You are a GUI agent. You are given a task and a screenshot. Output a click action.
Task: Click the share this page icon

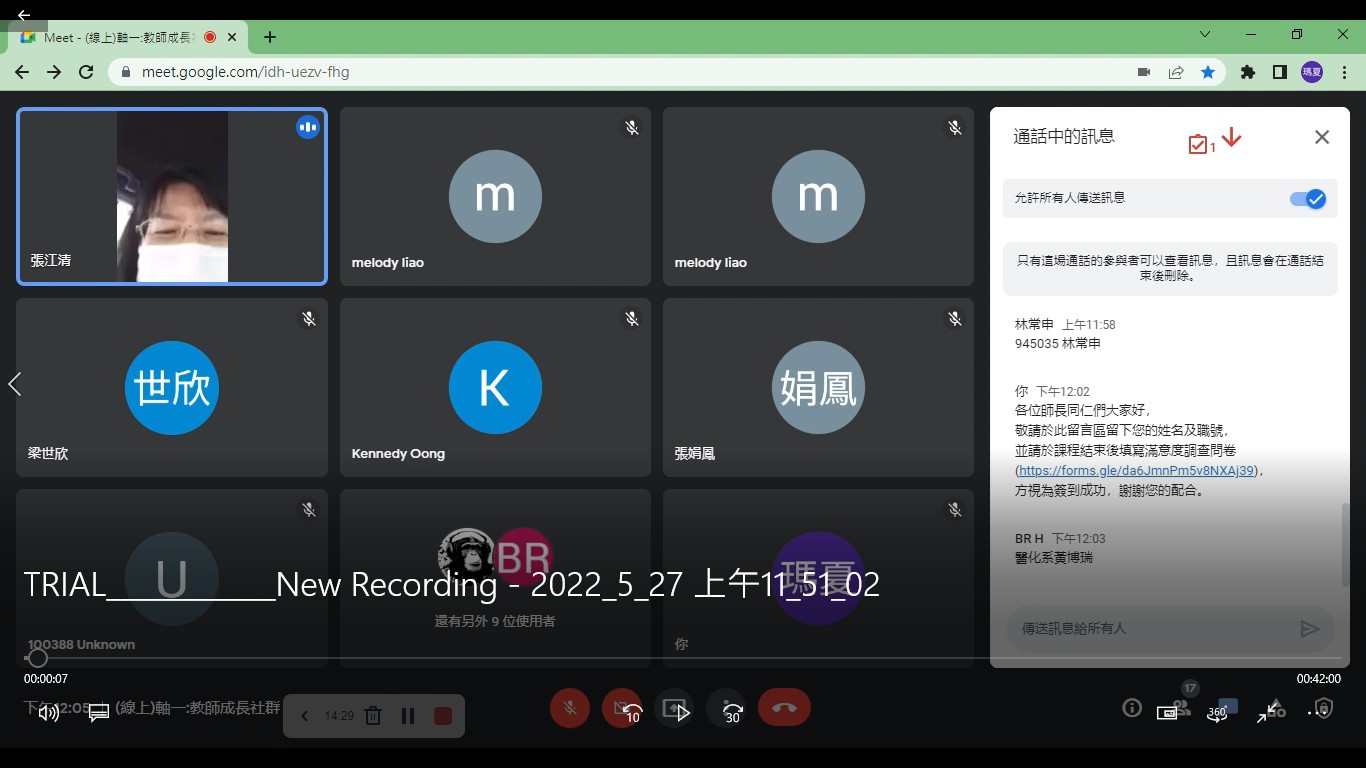(x=1176, y=72)
